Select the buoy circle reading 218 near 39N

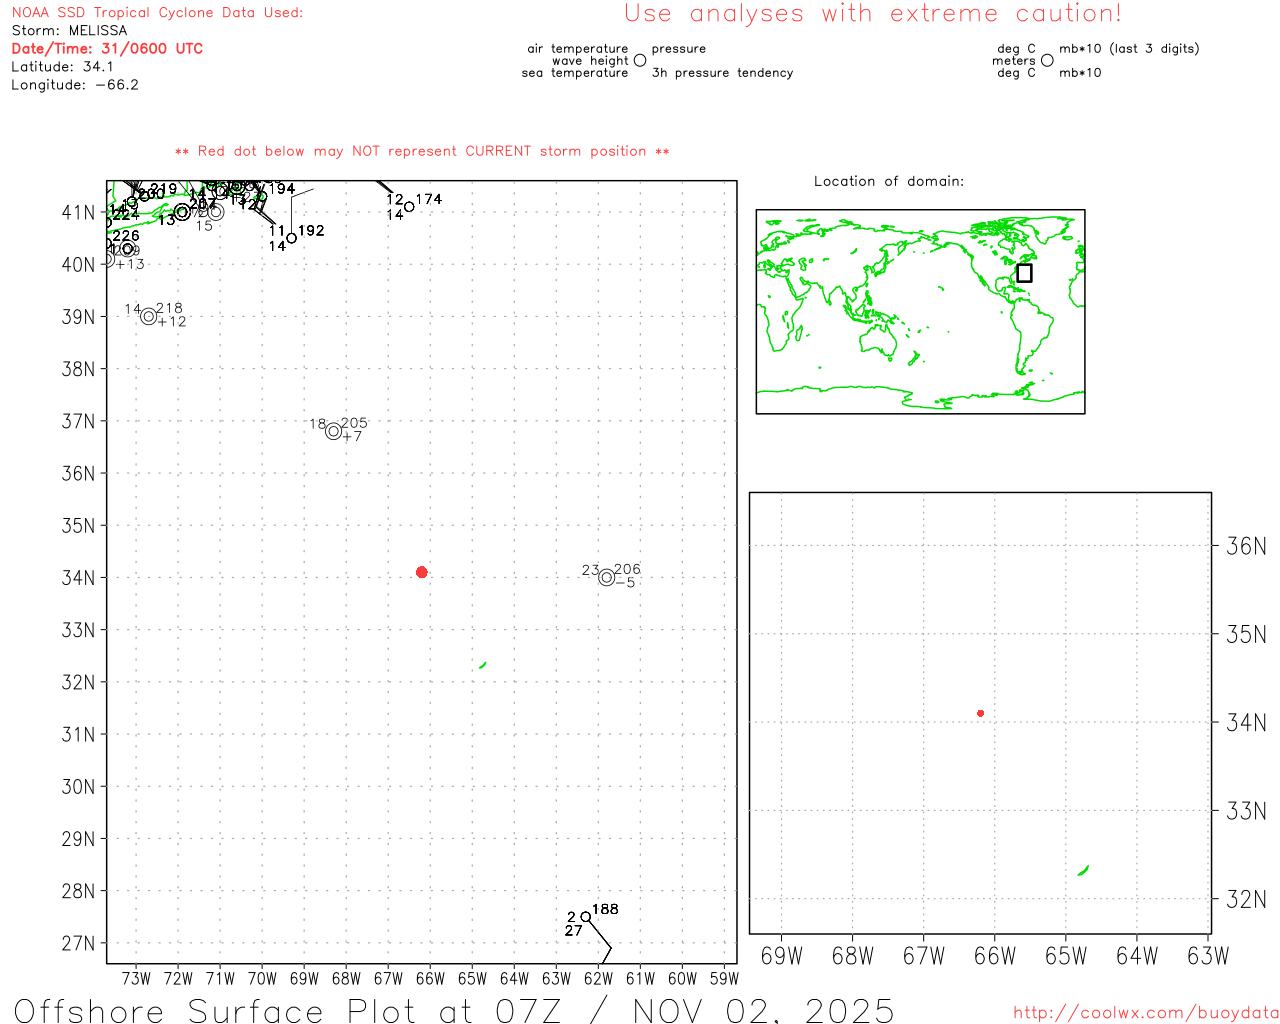149,316
